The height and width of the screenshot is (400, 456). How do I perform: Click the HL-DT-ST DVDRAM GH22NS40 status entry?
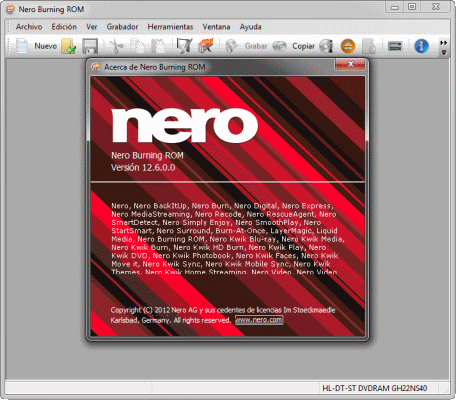[375, 388]
